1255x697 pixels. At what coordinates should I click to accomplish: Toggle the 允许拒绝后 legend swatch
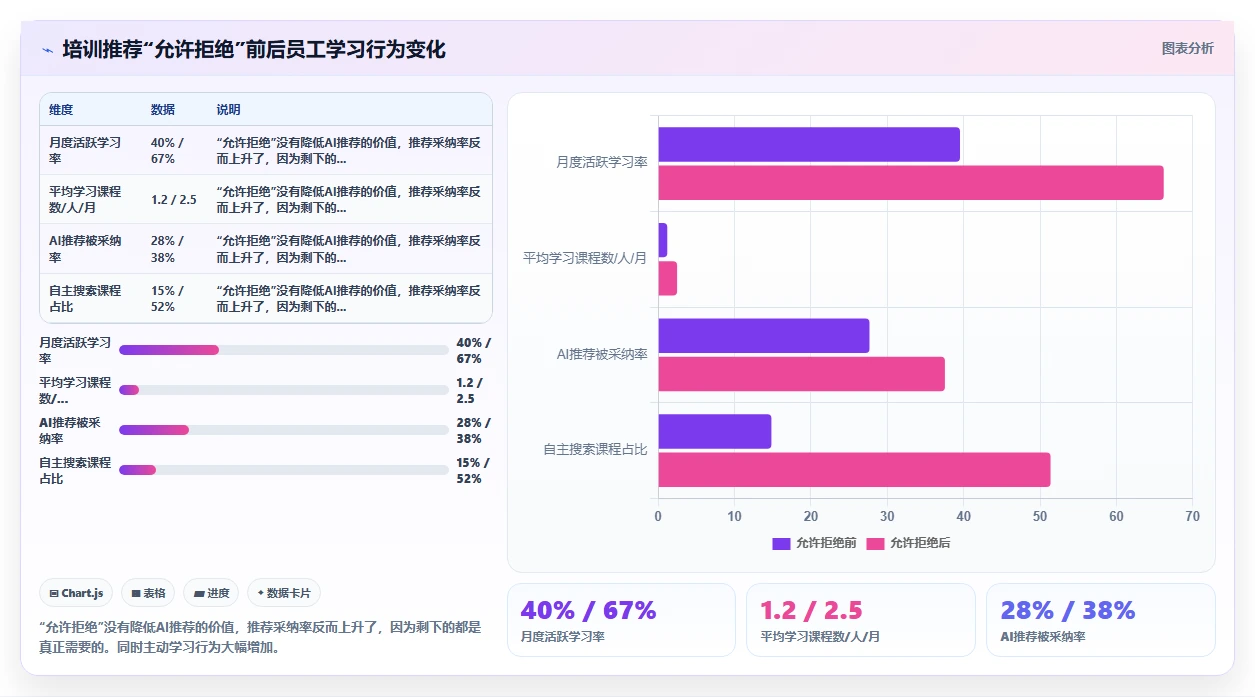[875, 543]
